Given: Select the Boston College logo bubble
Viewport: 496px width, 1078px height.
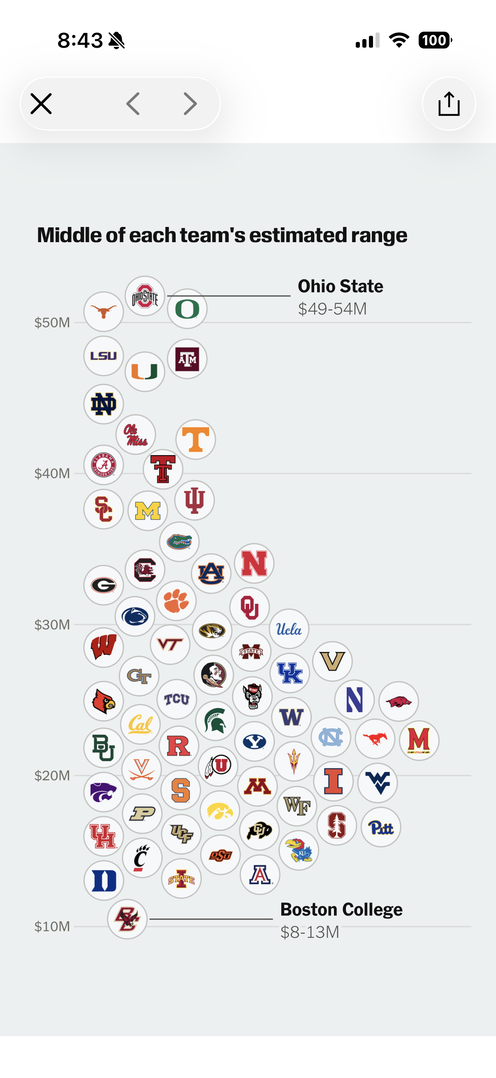Looking at the screenshot, I should click(127, 918).
